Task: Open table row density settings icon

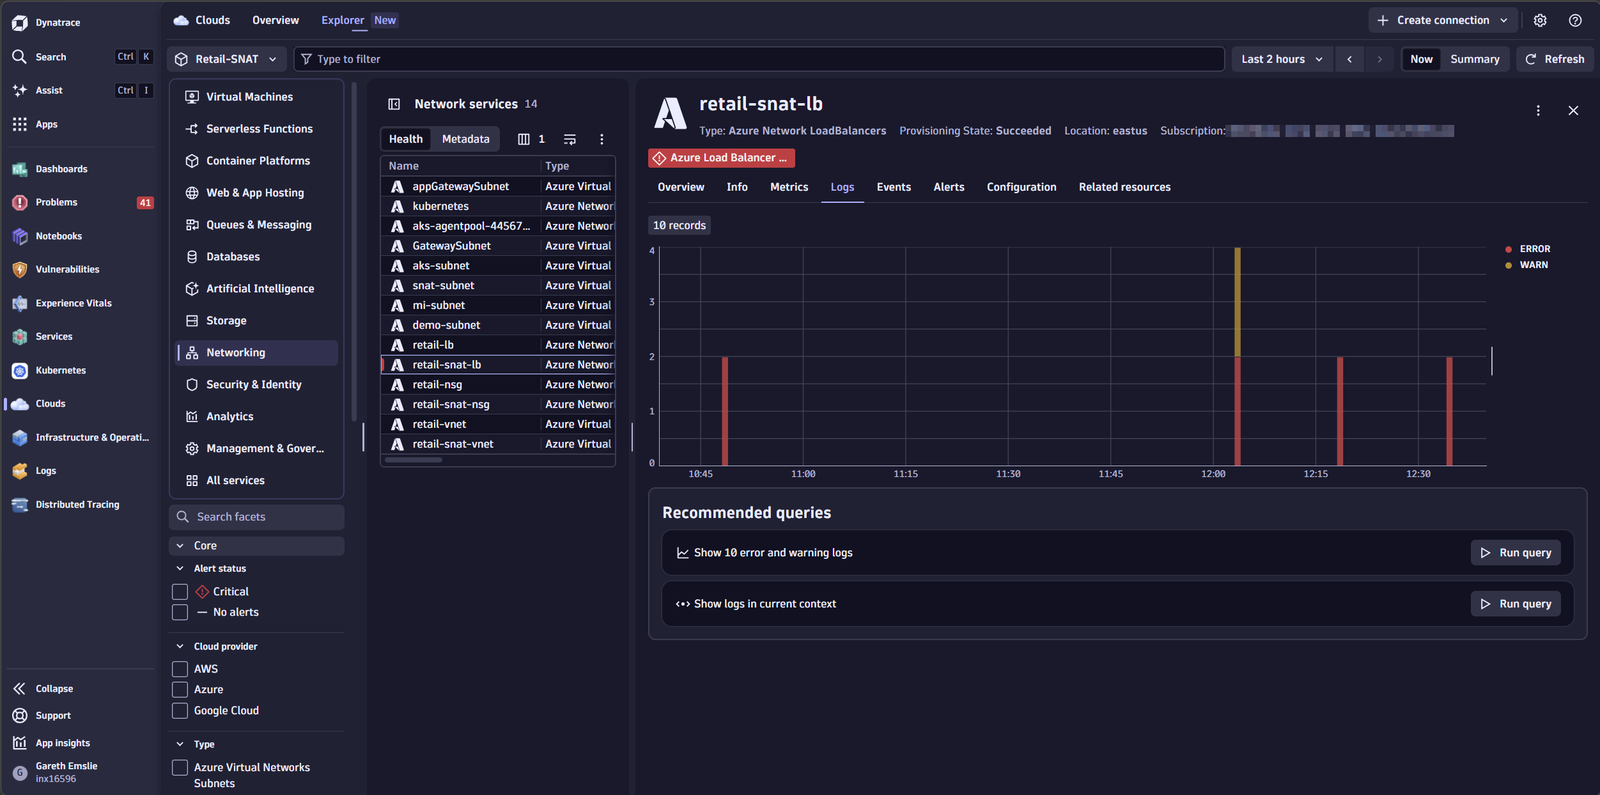Action: tap(570, 139)
